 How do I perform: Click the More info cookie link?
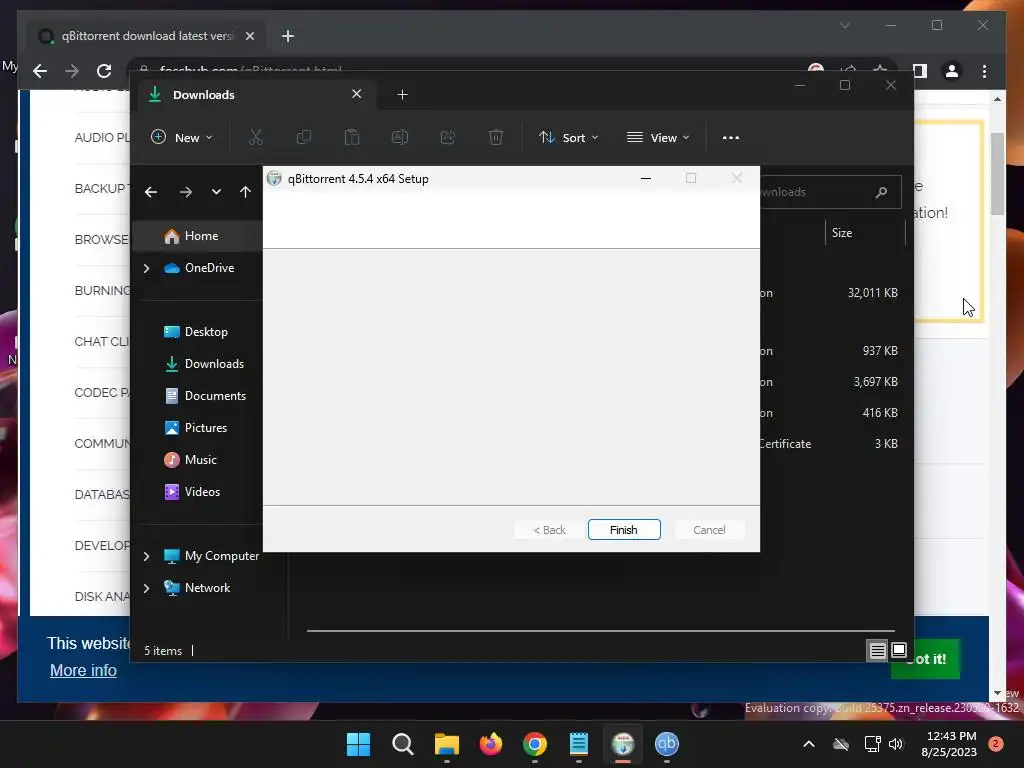click(x=84, y=671)
